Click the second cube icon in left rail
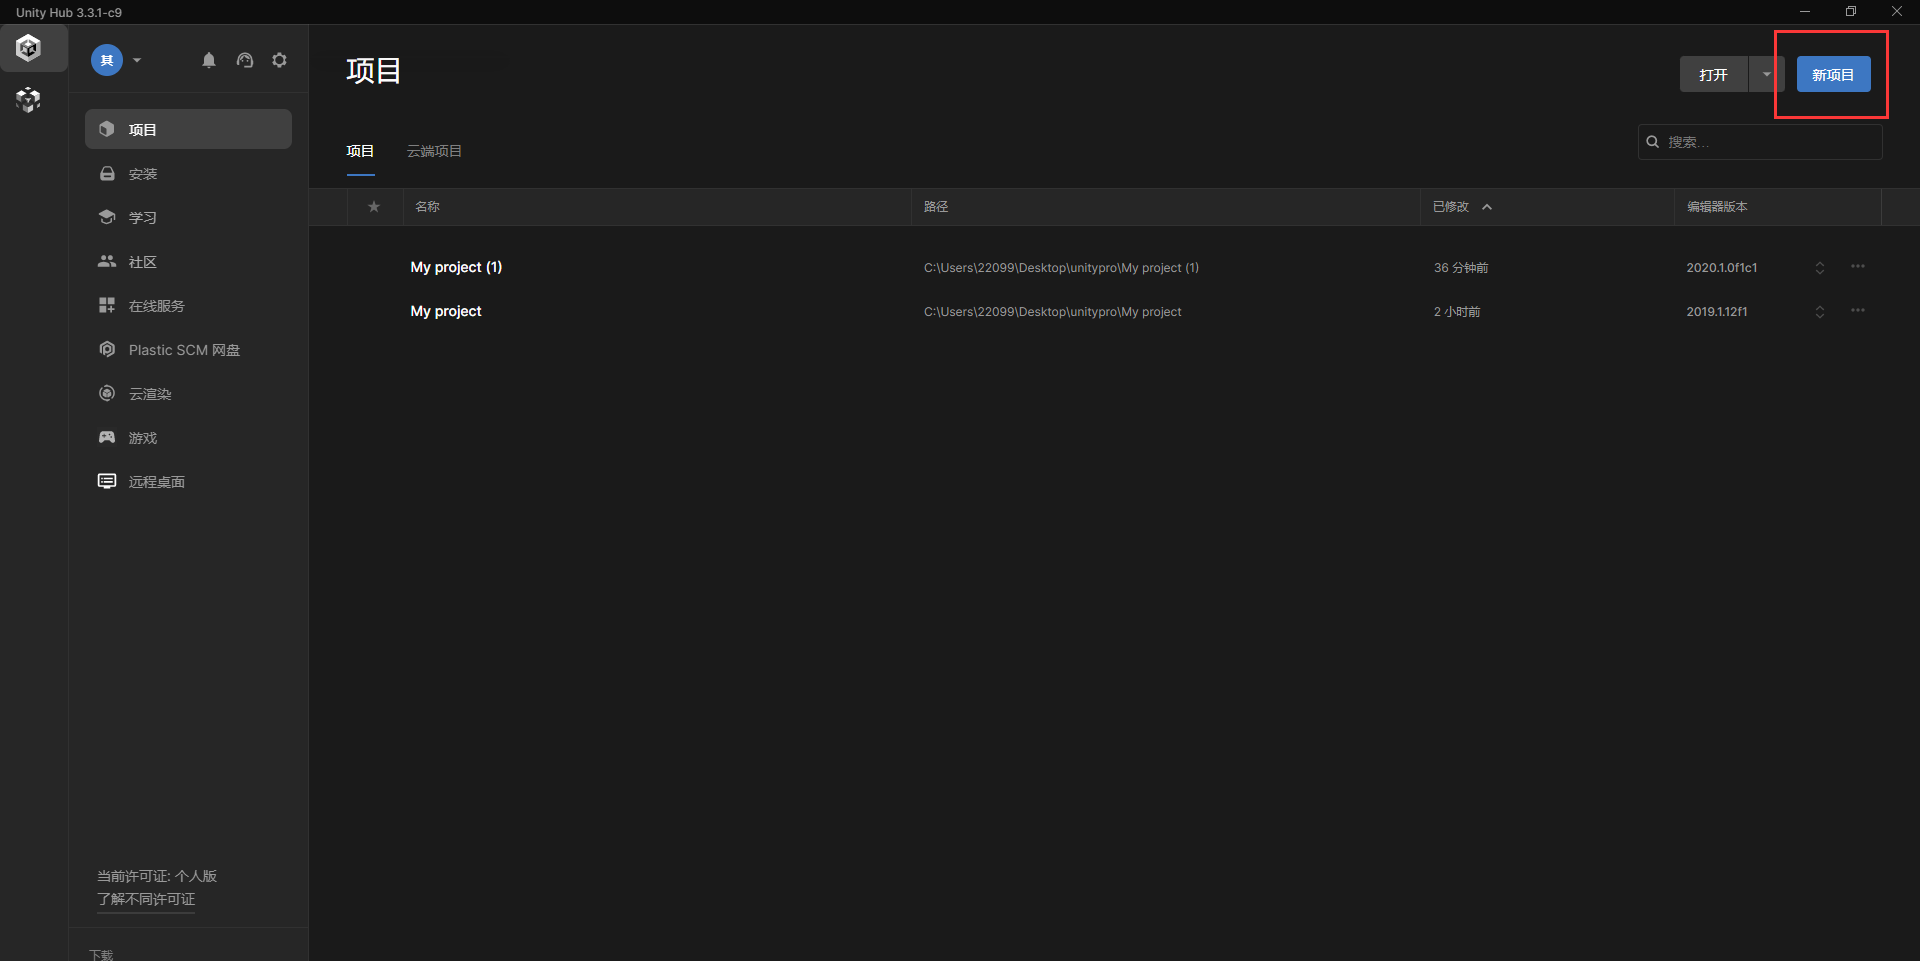This screenshot has height=961, width=1920. click(x=29, y=100)
